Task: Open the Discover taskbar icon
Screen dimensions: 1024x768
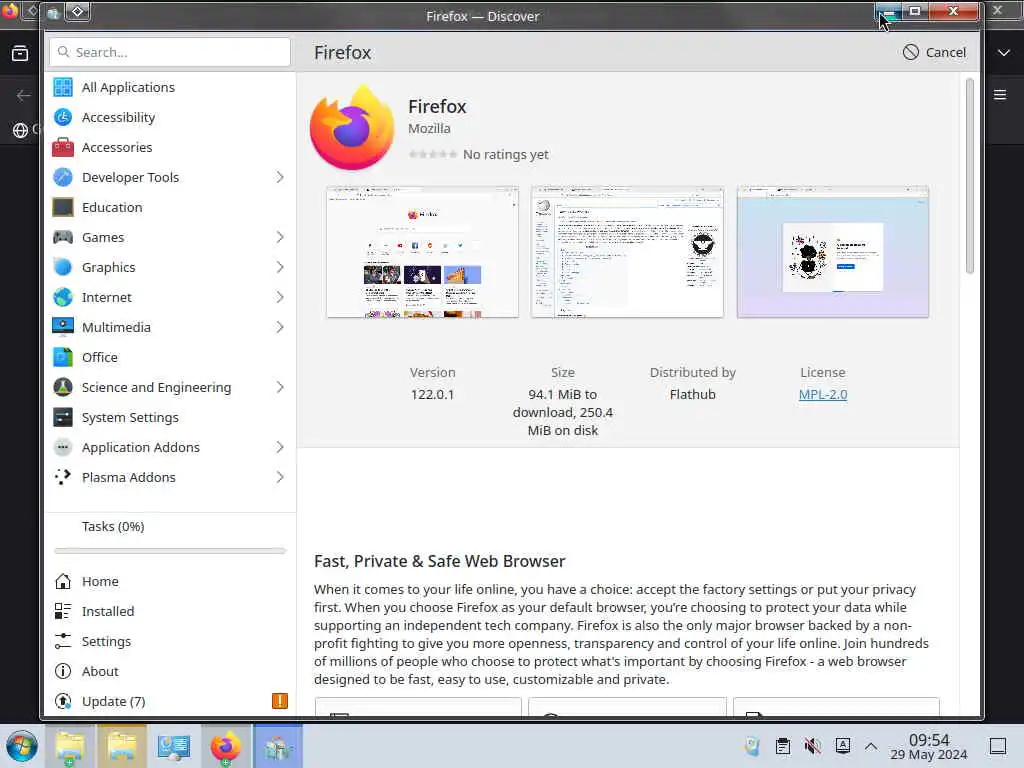Action: pyautogui.click(x=278, y=746)
